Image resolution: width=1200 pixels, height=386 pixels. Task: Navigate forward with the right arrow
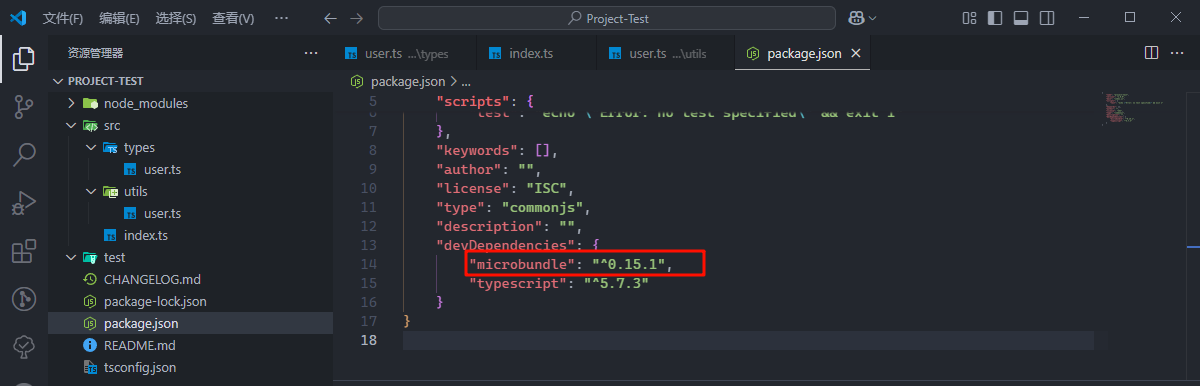click(357, 18)
